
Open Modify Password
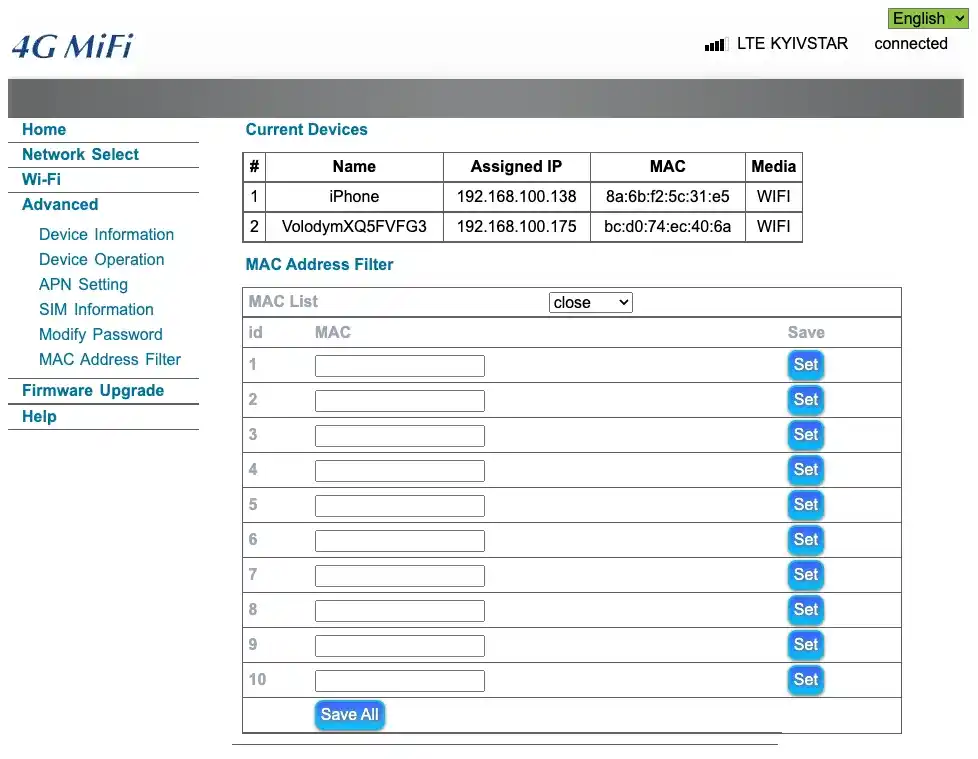pyautogui.click(x=100, y=334)
